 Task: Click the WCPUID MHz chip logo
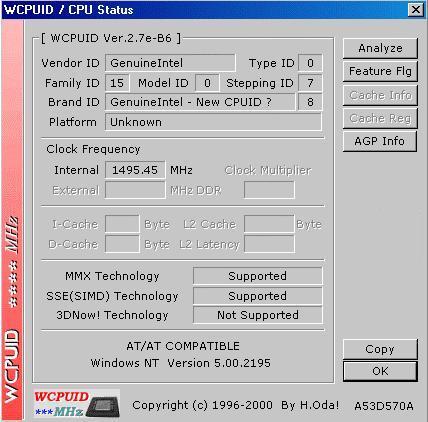(76, 404)
